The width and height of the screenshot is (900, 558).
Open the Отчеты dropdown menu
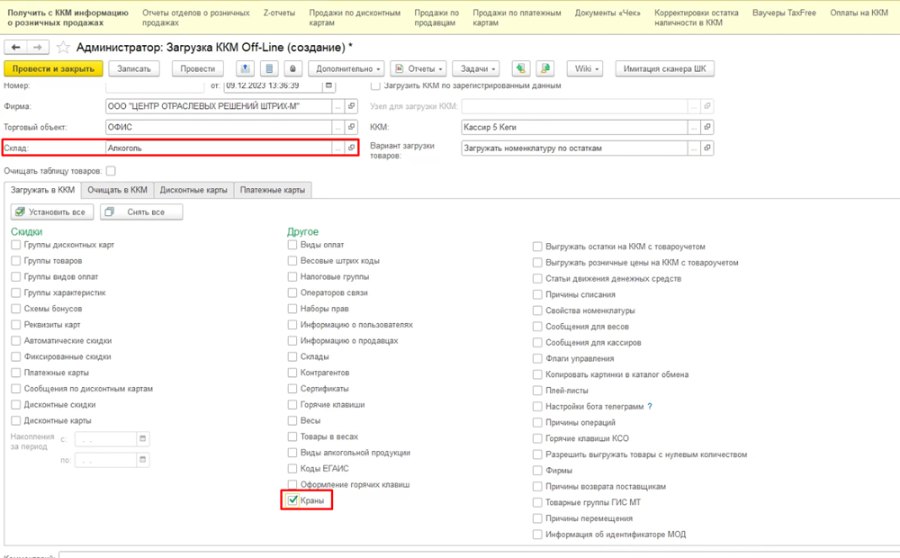pyautogui.click(x=419, y=68)
